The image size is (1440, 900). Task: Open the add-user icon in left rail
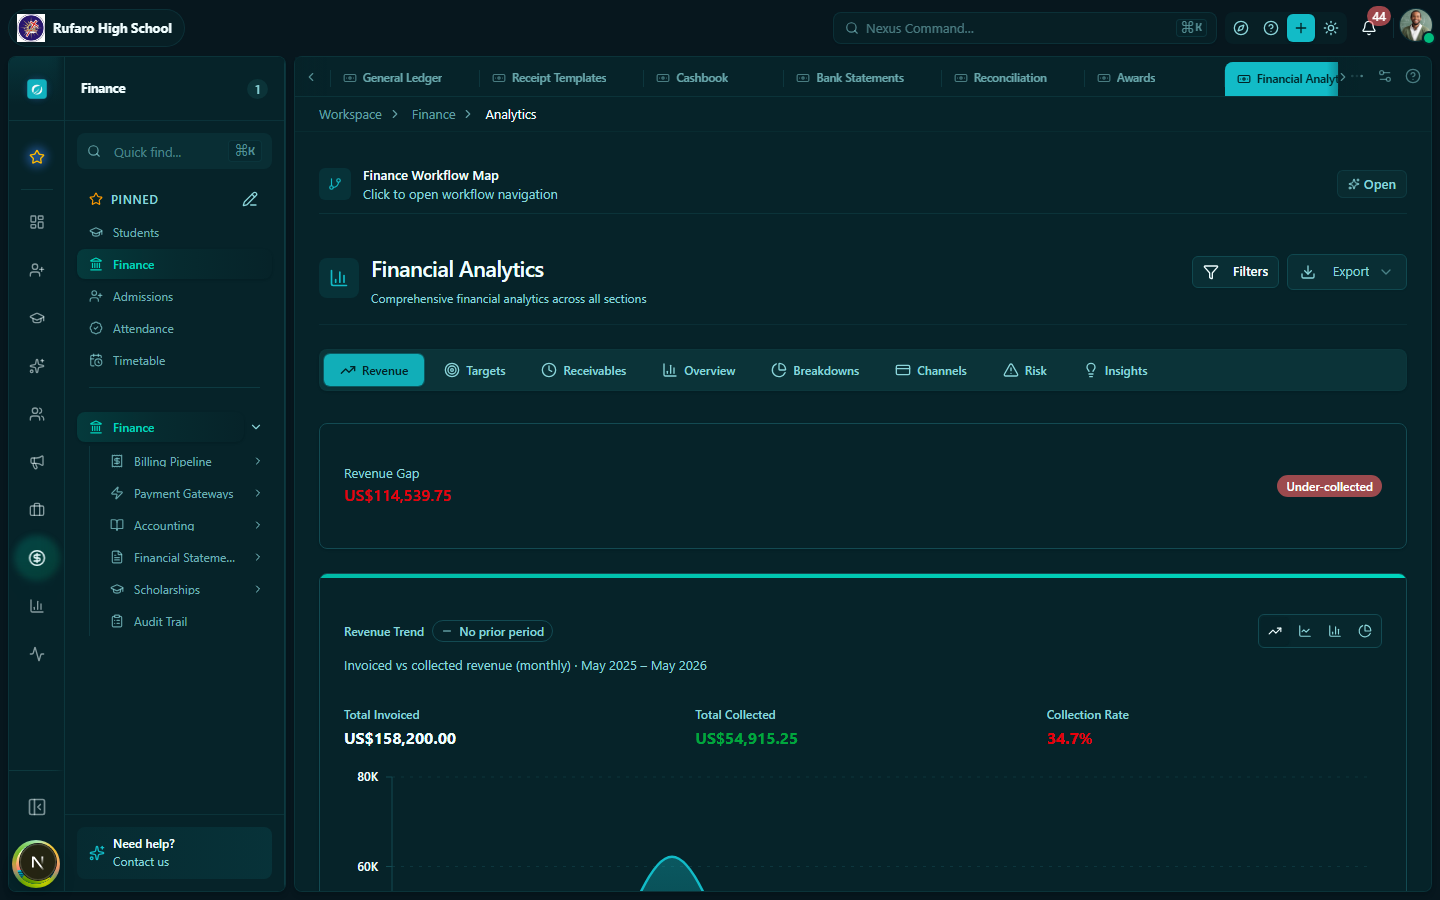pos(37,270)
